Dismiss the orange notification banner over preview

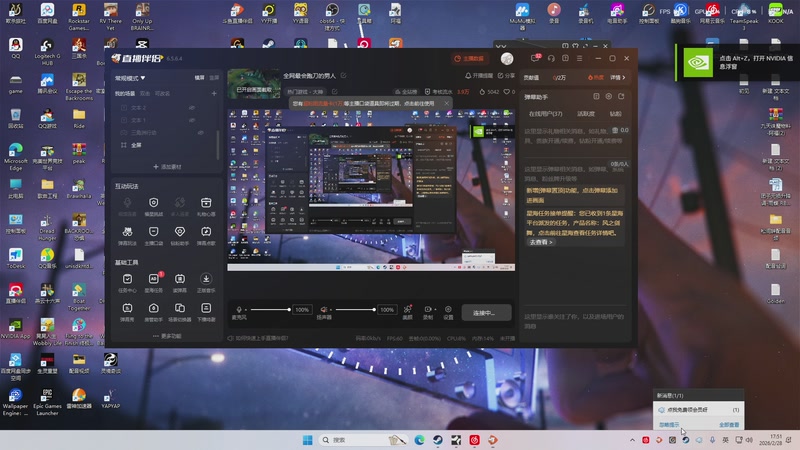coord(446,103)
